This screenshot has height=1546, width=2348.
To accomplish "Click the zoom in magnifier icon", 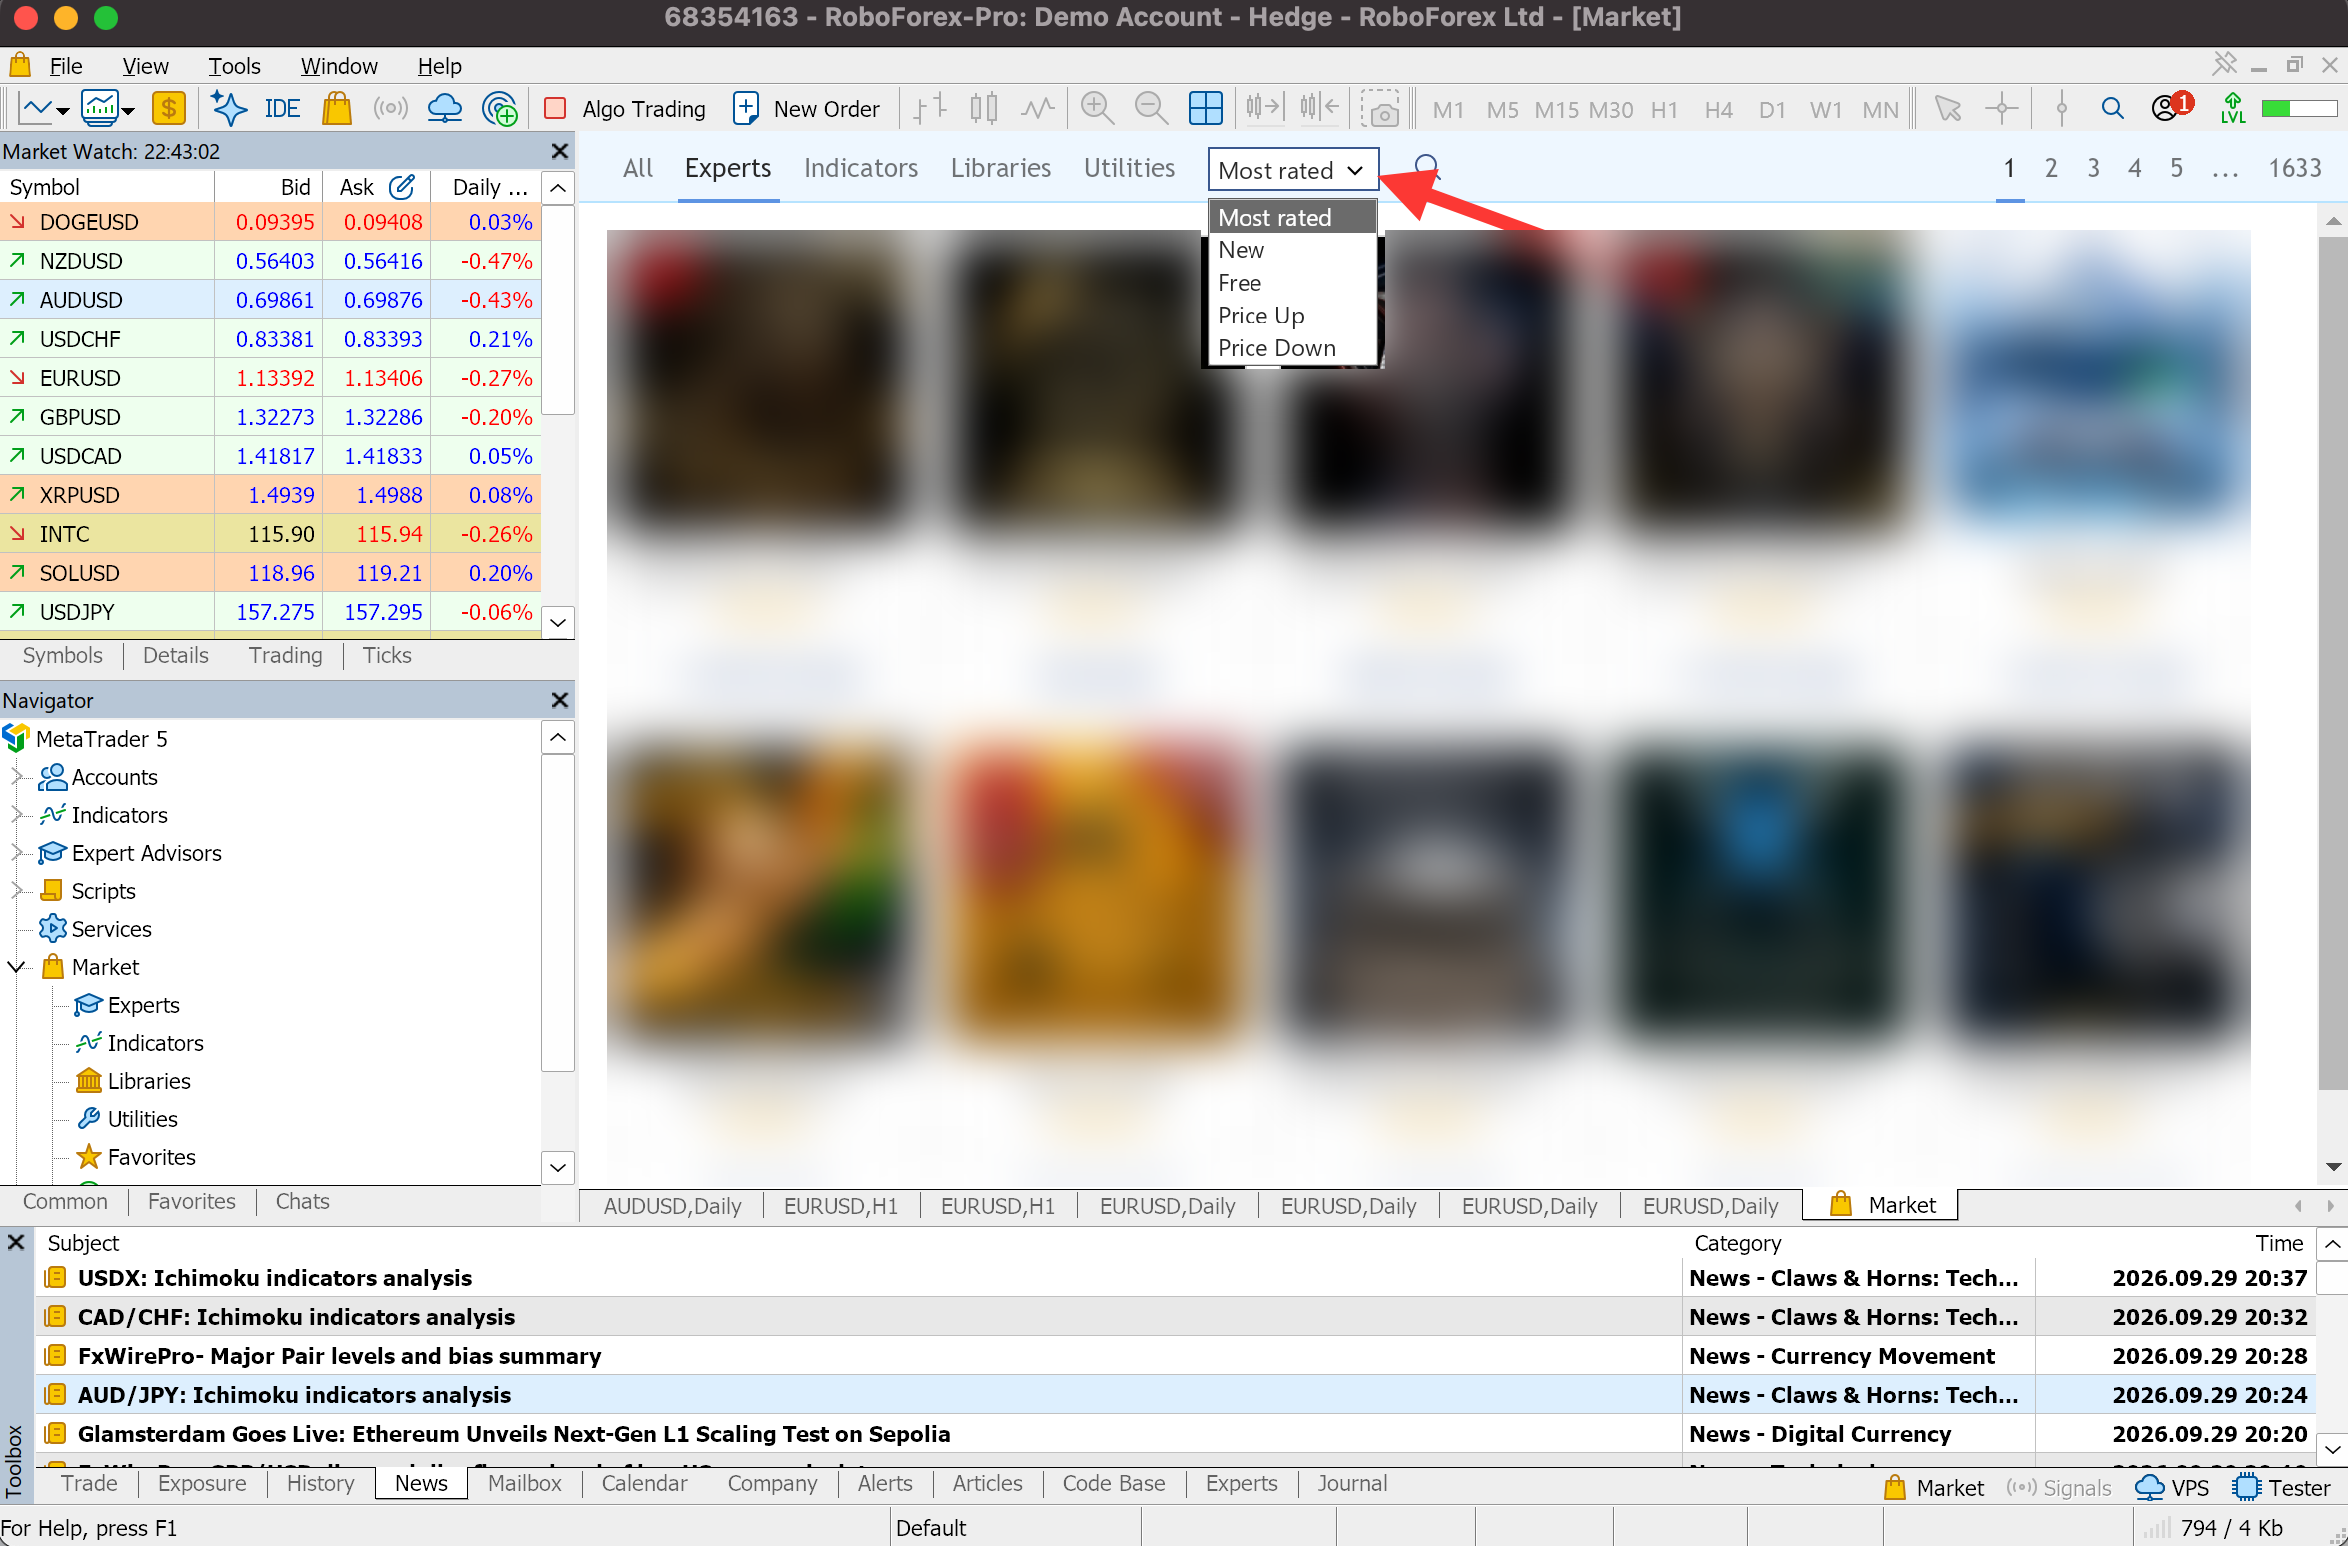I will (x=1097, y=108).
